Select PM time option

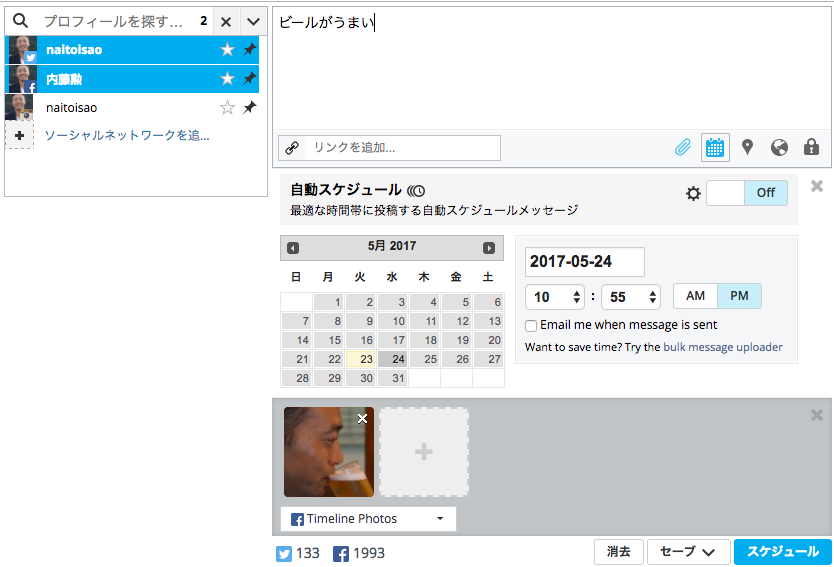click(739, 296)
